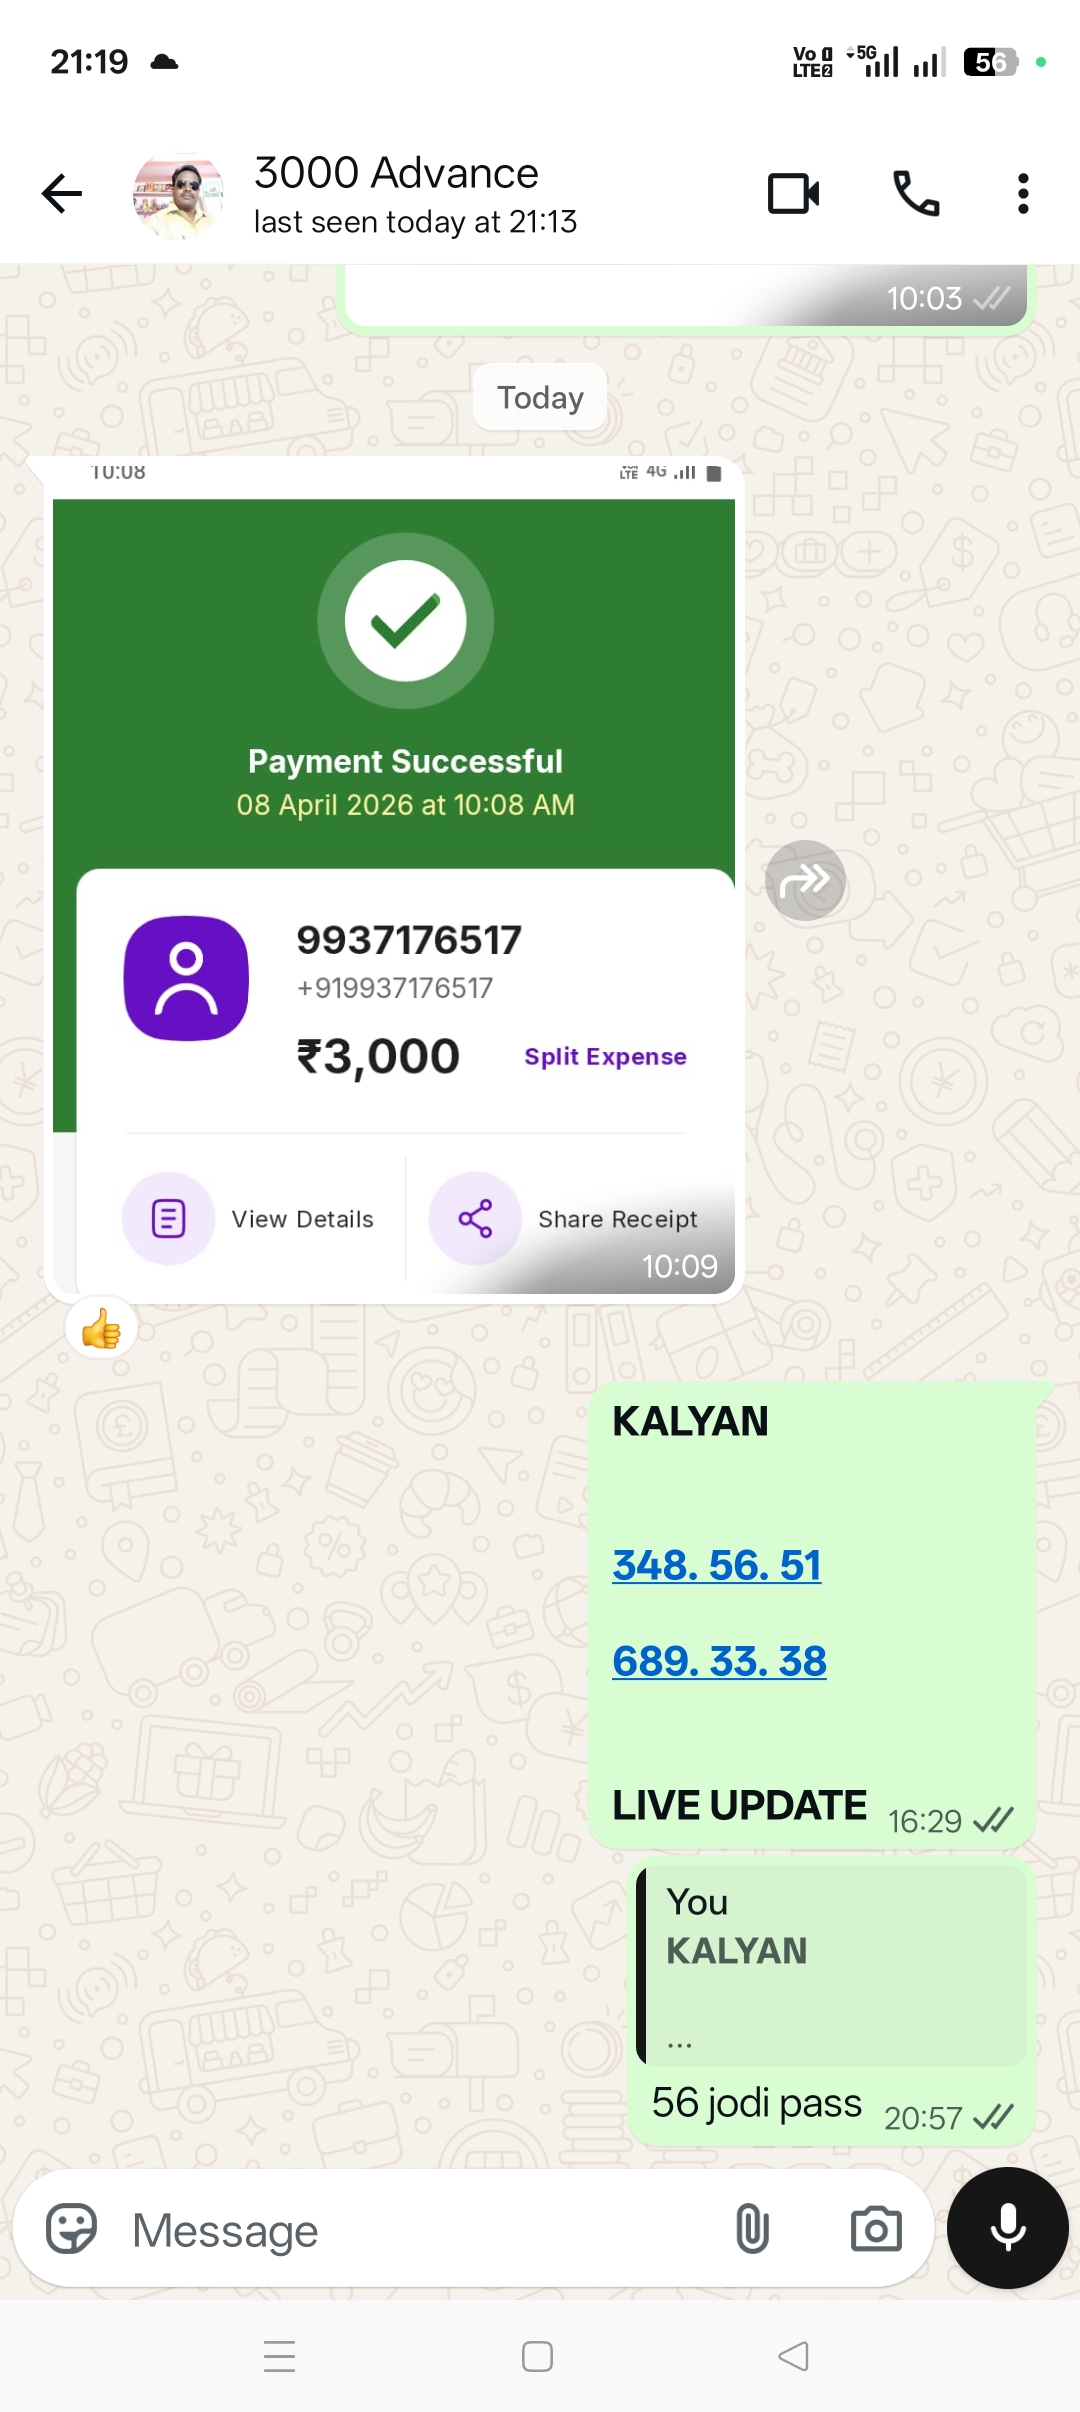Open the emoji sticker picker

(72, 2228)
